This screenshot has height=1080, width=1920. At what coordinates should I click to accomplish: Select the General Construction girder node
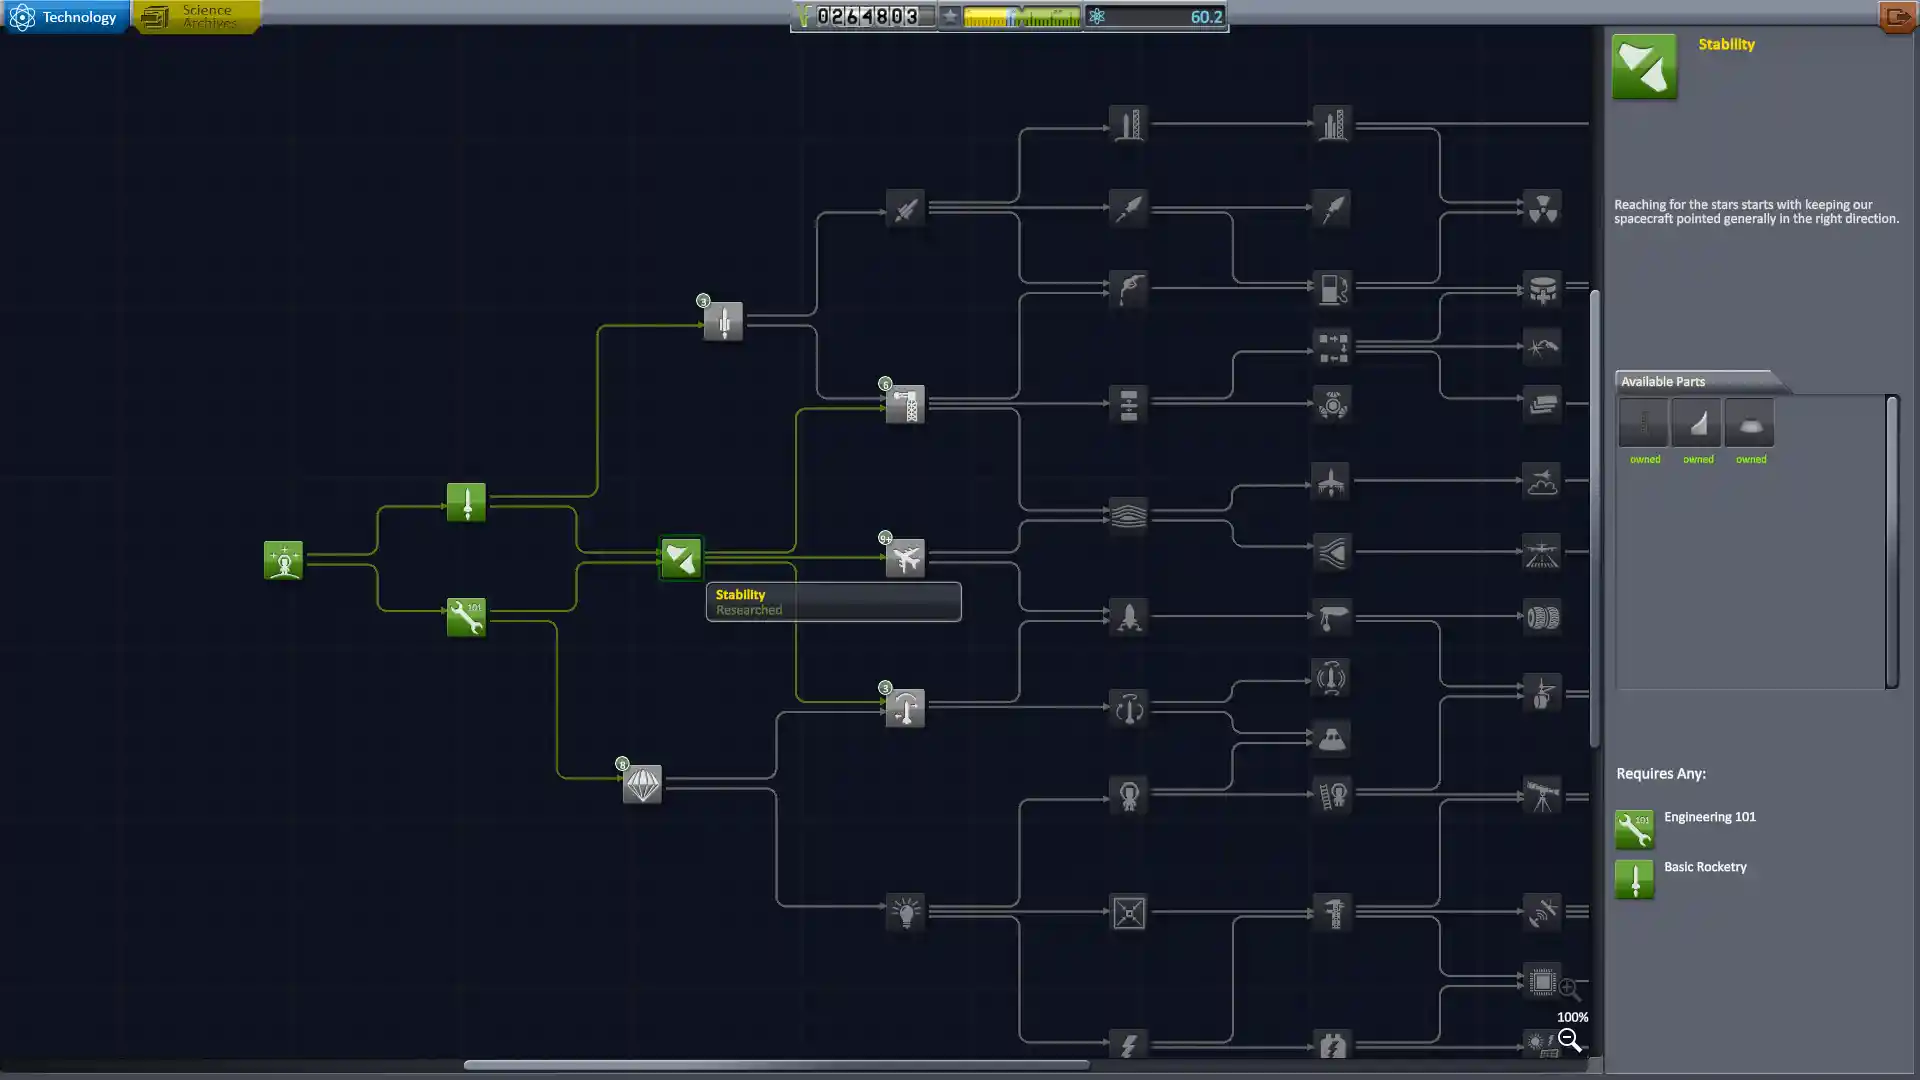(x=905, y=405)
